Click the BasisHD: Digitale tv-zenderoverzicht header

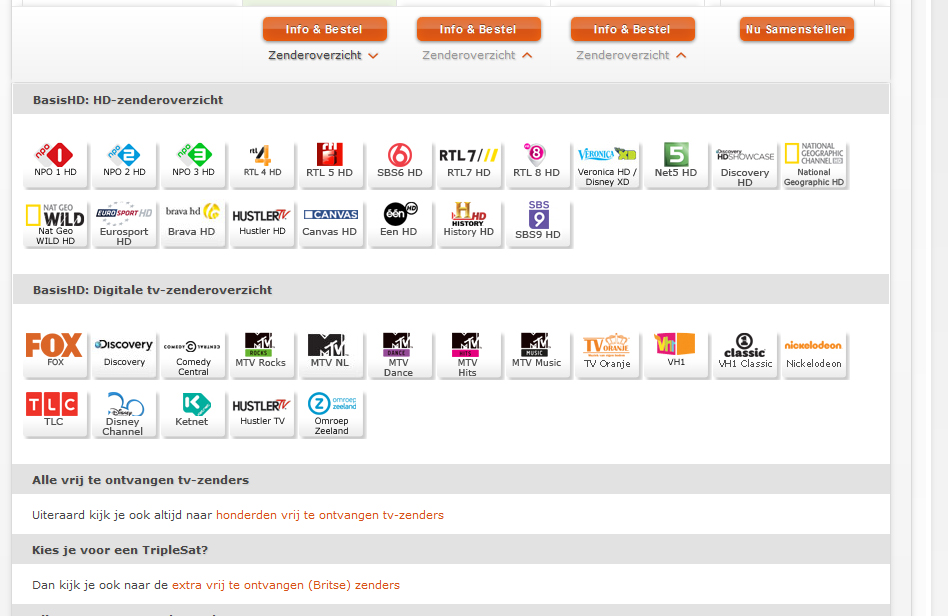click(x=451, y=290)
